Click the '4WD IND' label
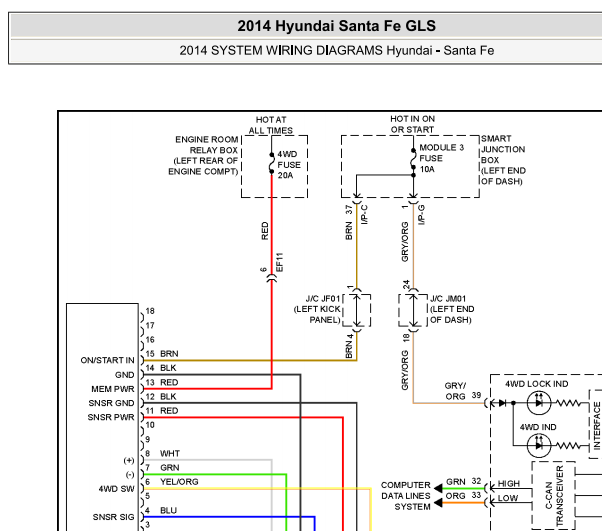Screen dimensions: 602x531 point(538,427)
